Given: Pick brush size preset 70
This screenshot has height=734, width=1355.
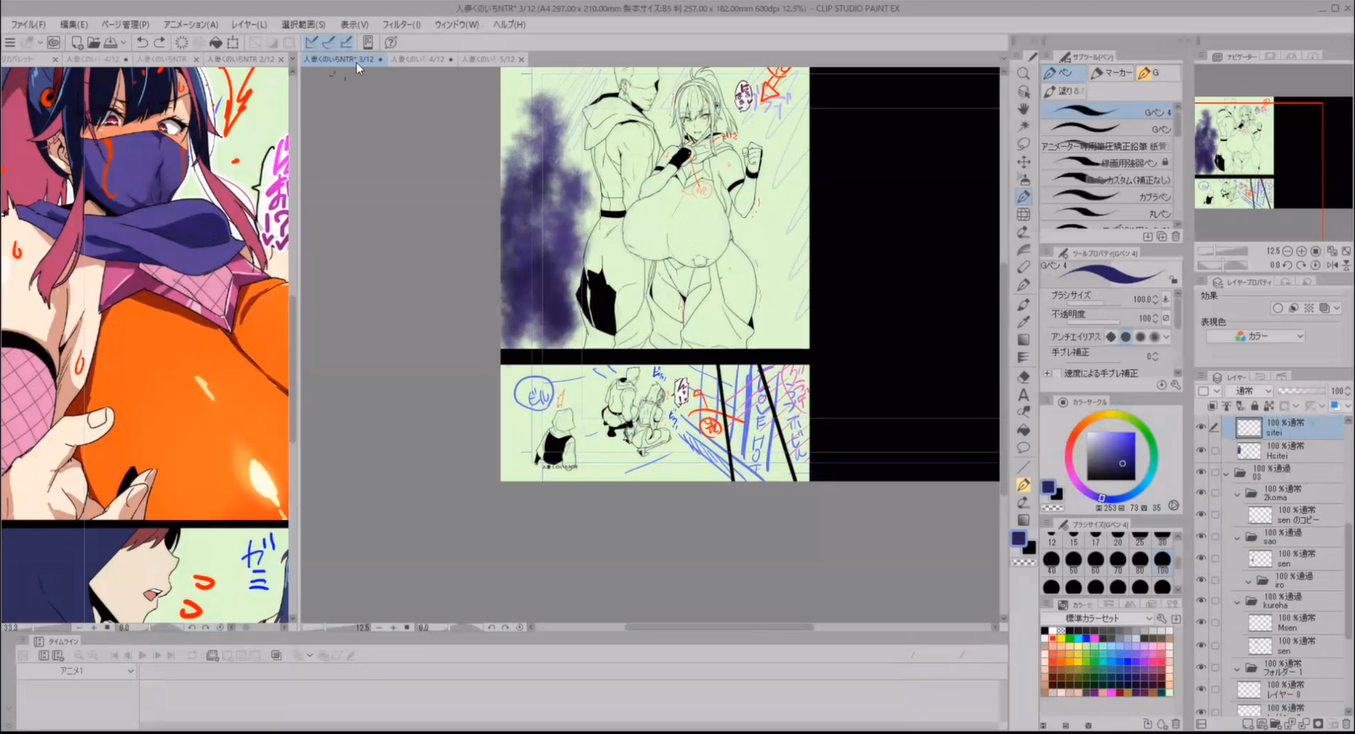Looking at the screenshot, I should (1118, 560).
